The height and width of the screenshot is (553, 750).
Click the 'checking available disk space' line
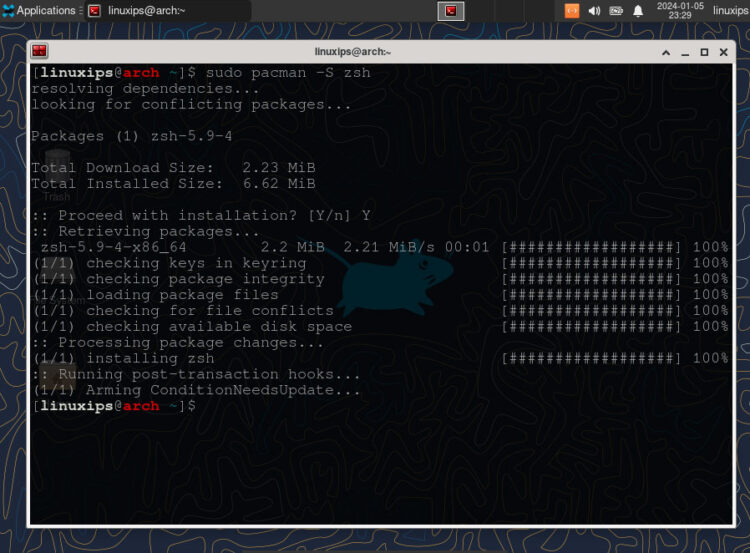tap(192, 327)
